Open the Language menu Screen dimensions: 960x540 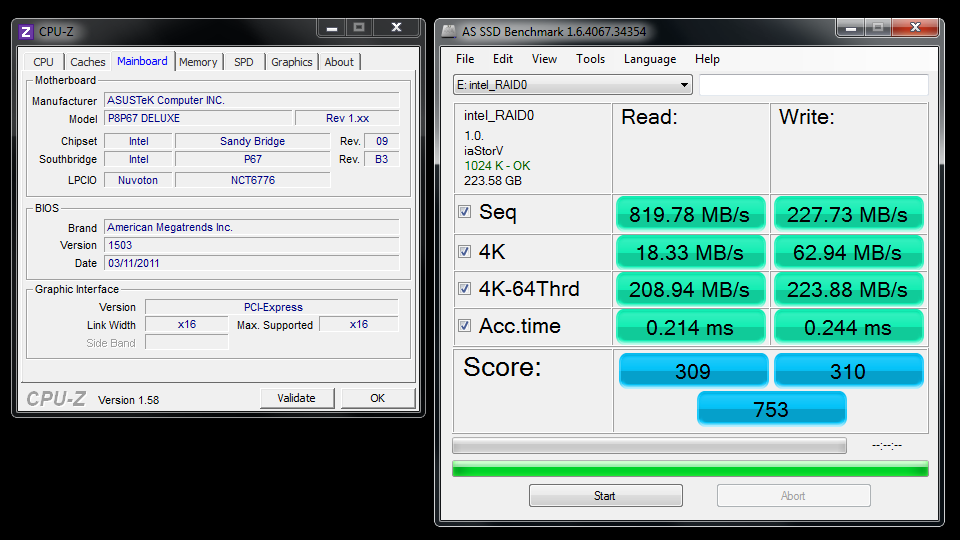point(650,59)
